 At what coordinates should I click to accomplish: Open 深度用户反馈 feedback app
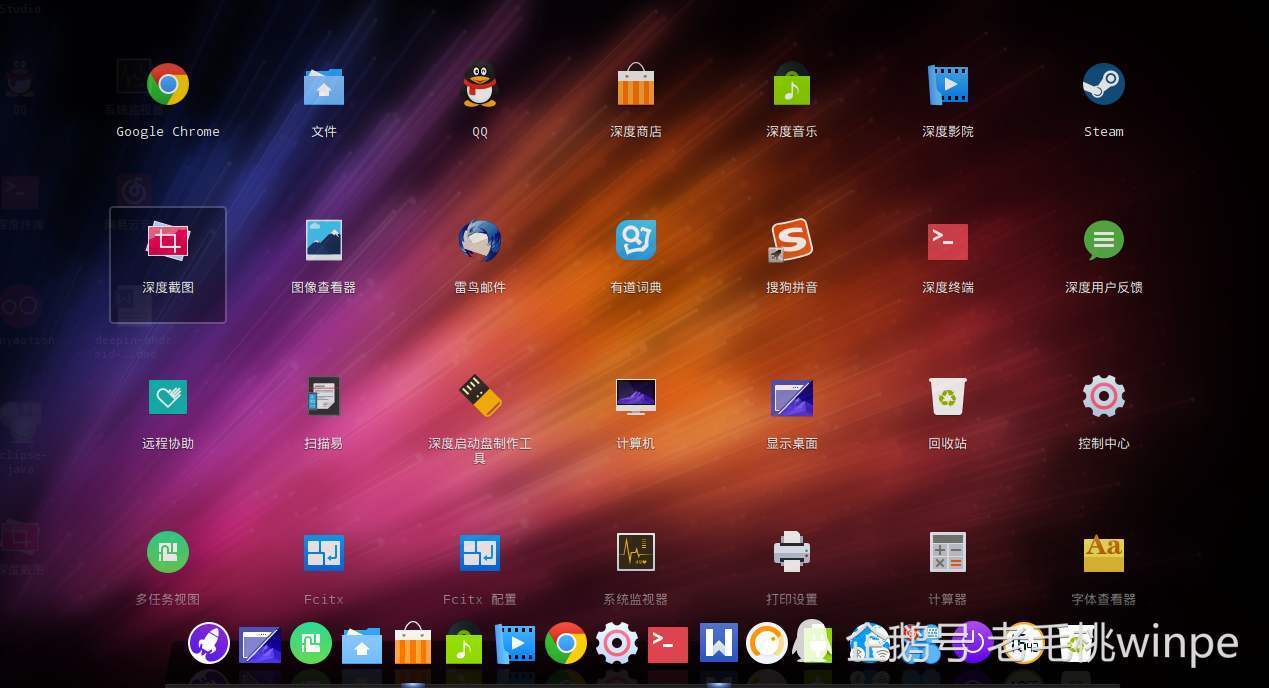pos(1103,241)
